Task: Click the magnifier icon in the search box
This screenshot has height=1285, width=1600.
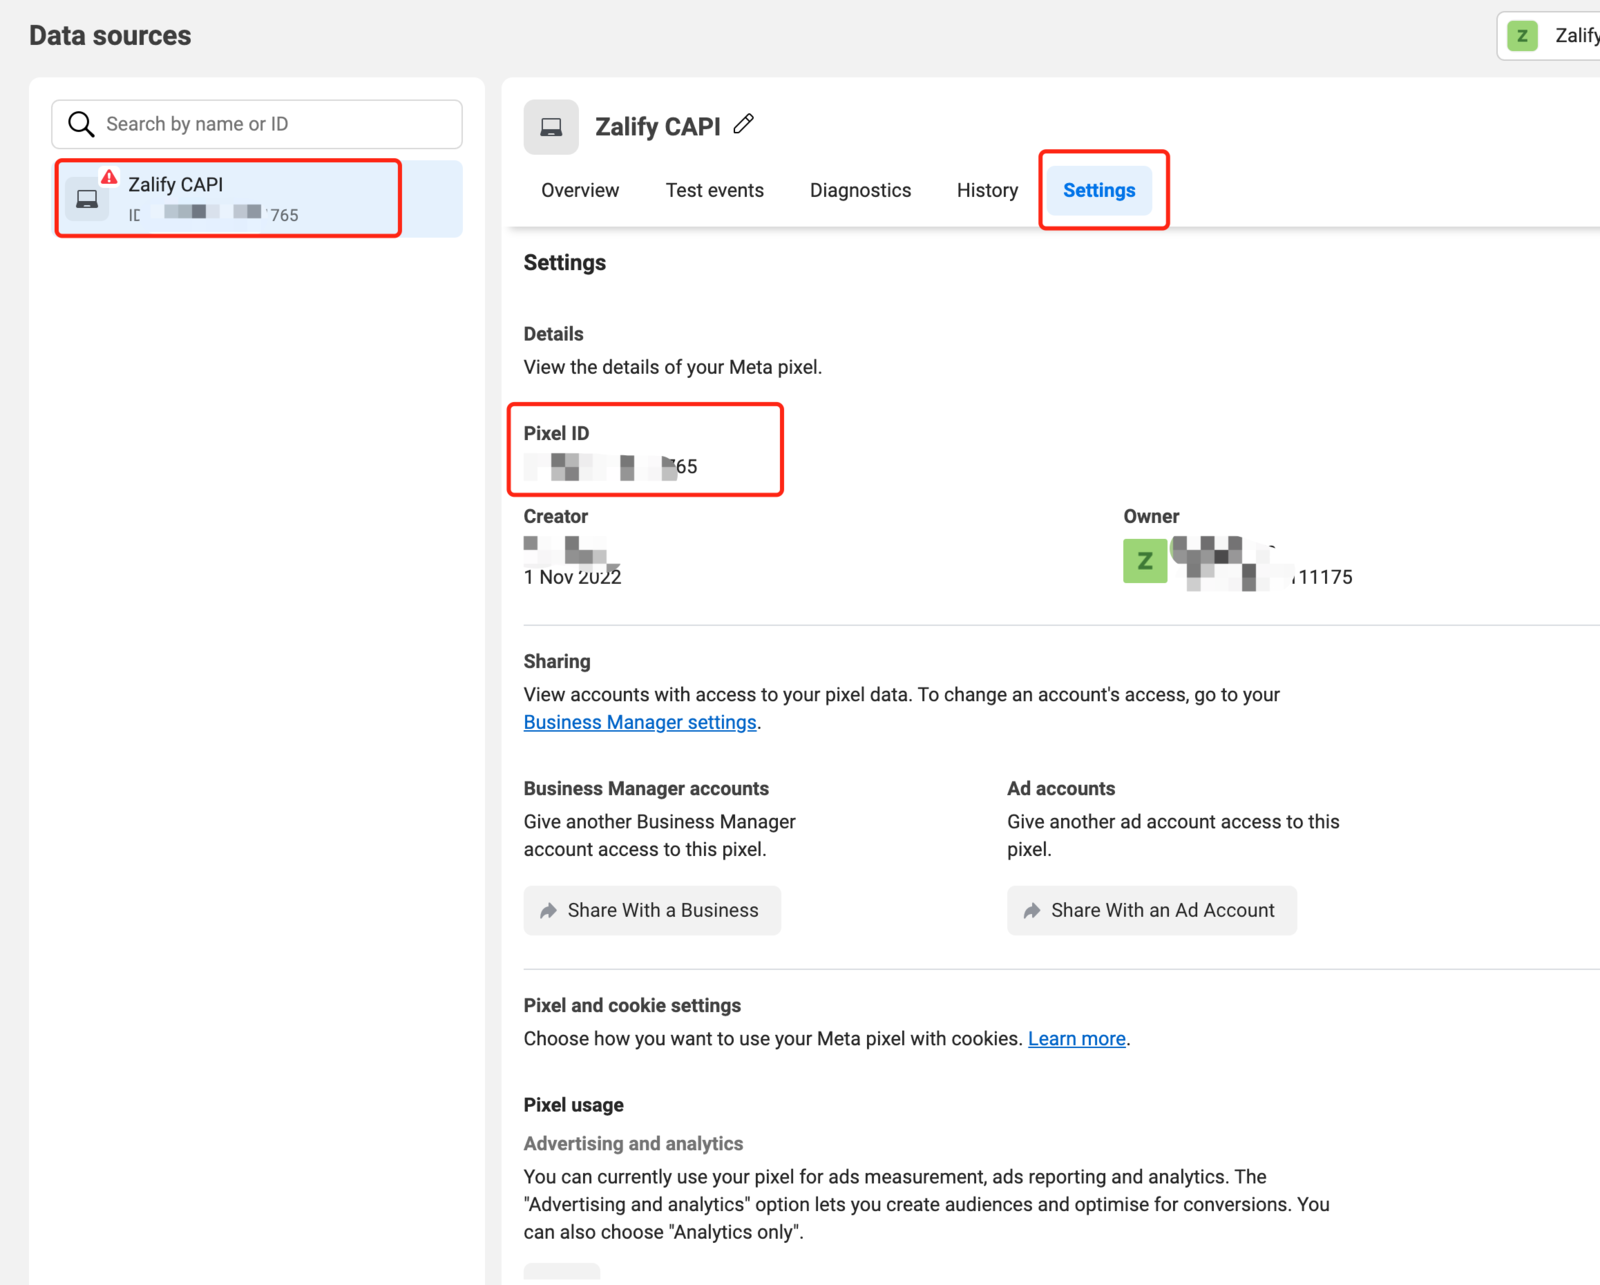Action: click(81, 124)
